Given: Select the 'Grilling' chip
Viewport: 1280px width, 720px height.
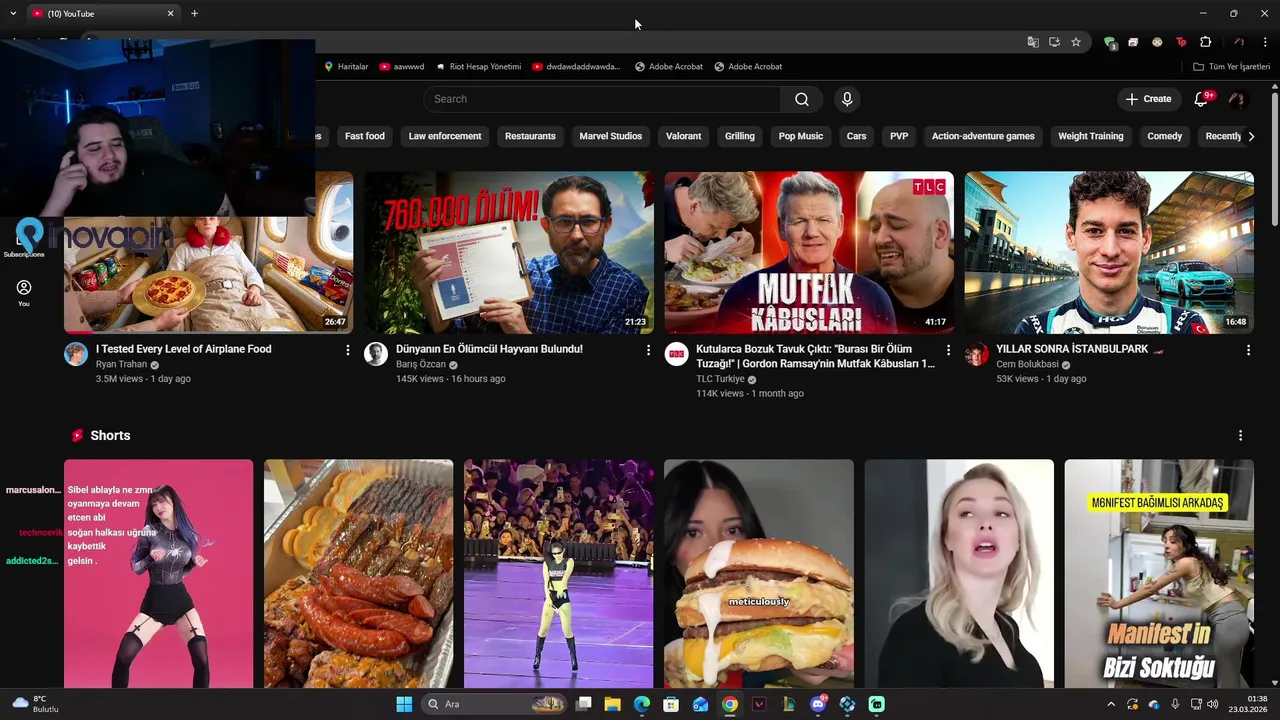Looking at the screenshot, I should coord(740,136).
